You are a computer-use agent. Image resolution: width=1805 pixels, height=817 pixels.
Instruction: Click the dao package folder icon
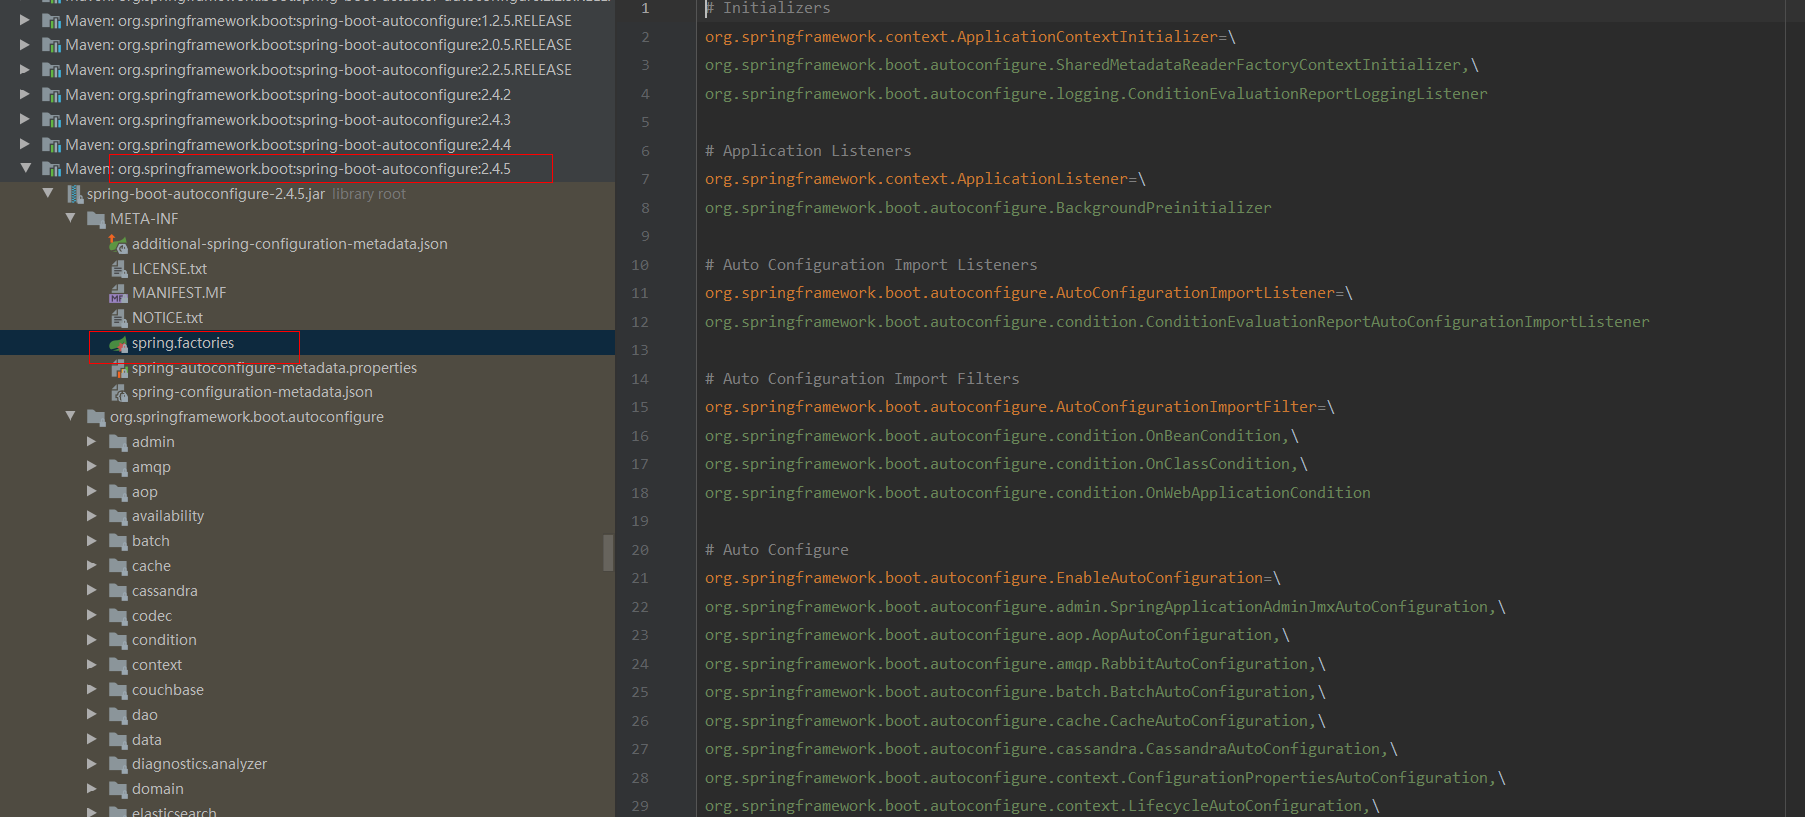(x=118, y=715)
